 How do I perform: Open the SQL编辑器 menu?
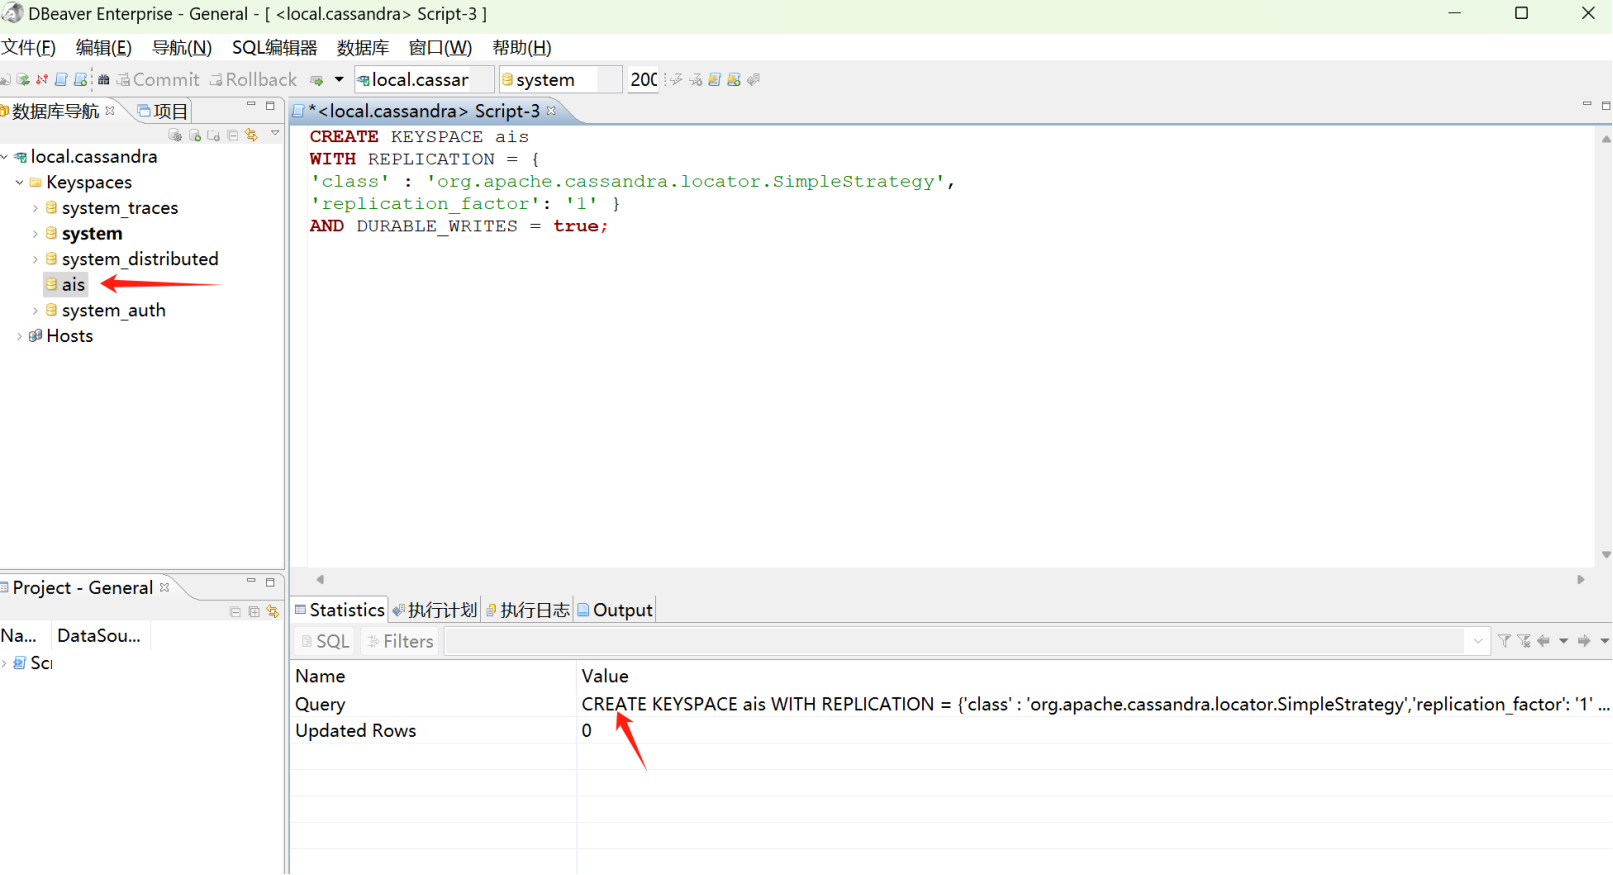coord(274,48)
